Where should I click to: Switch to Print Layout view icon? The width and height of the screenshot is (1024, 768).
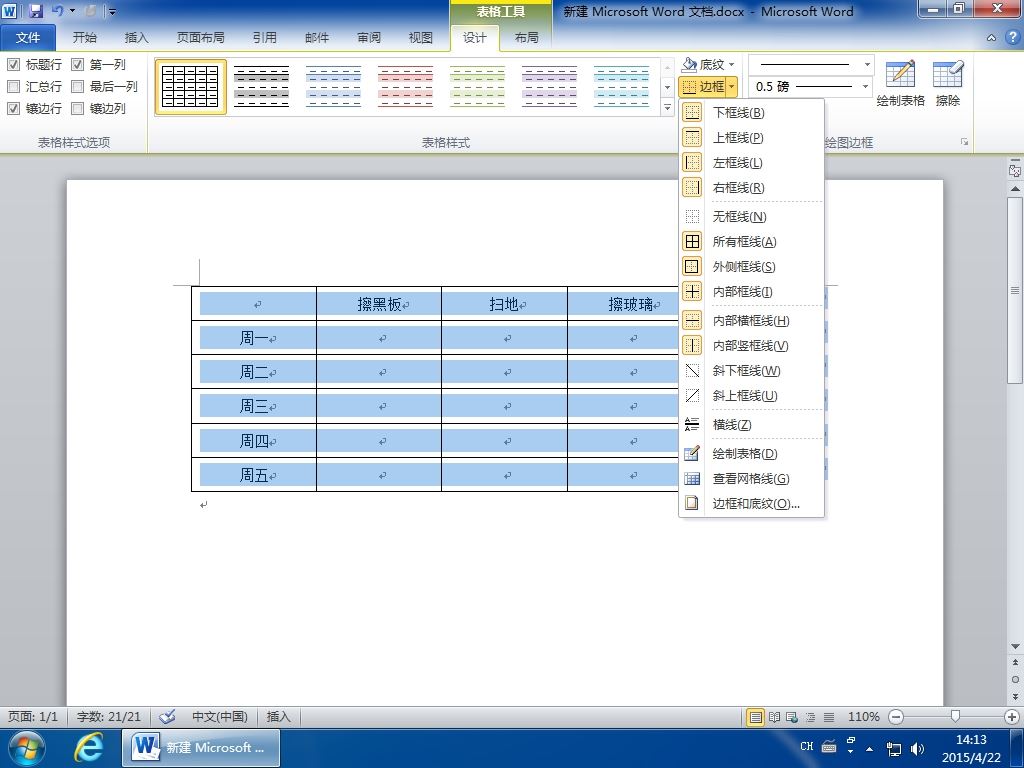click(756, 717)
